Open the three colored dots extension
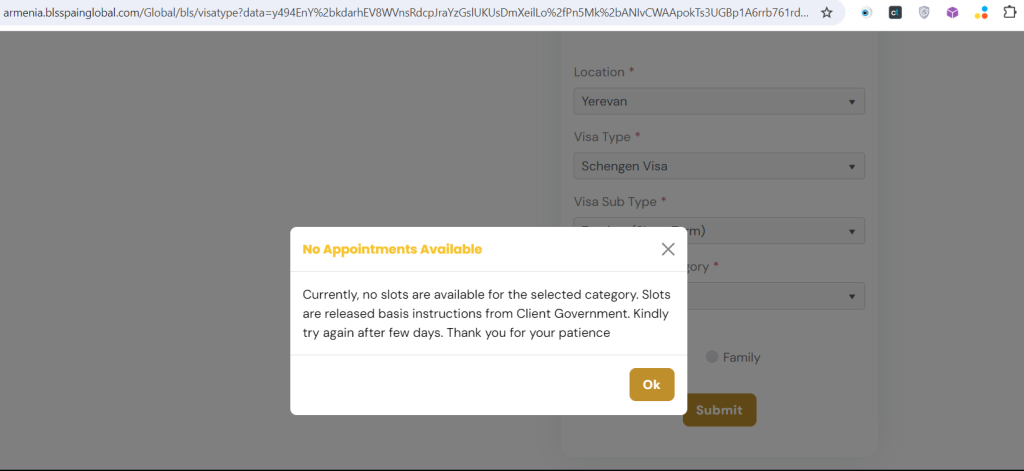 [x=981, y=12]
